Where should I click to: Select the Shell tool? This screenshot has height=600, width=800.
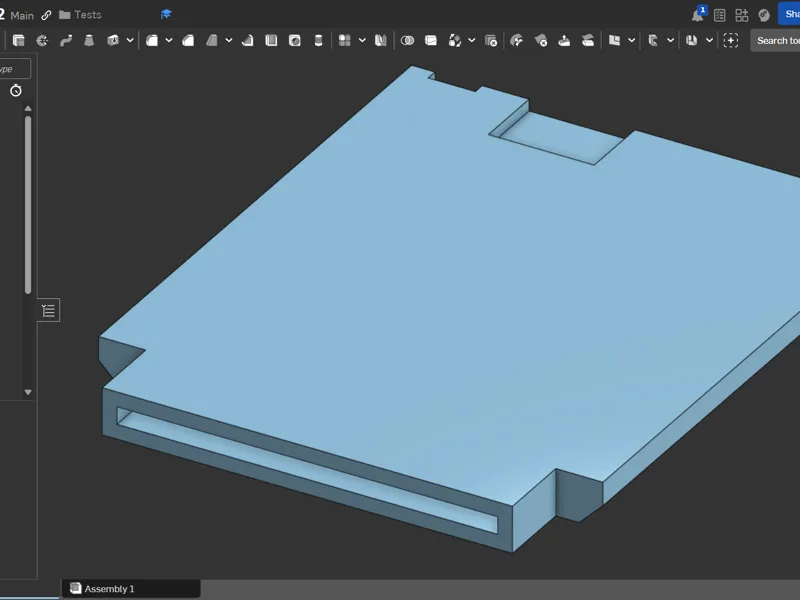point(271,40)
